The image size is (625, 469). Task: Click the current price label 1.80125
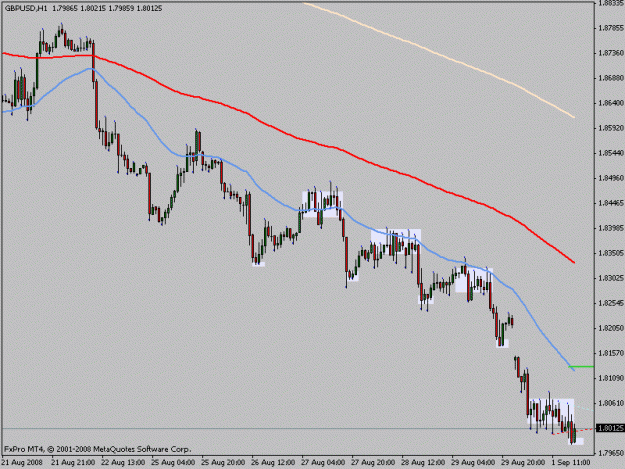[610, 428]
